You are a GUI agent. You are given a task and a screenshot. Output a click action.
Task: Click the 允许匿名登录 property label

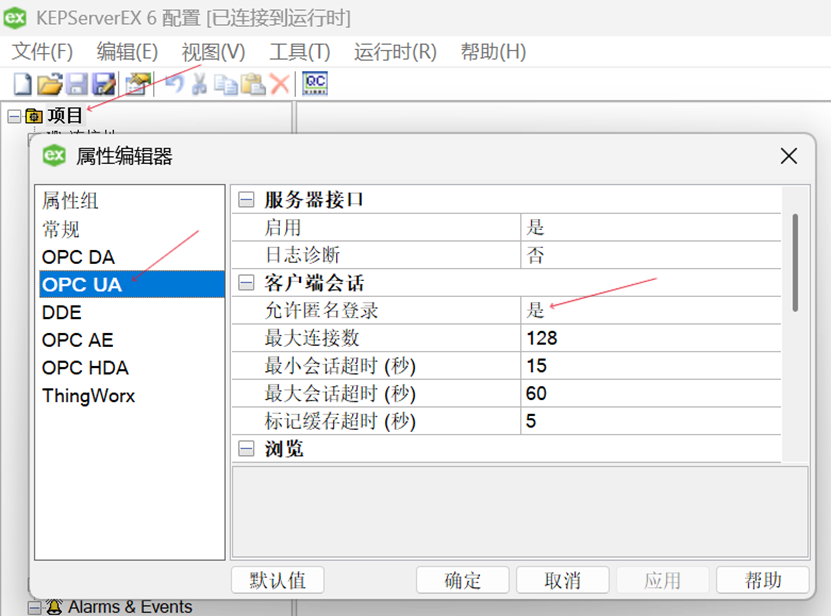click(x=321, y=310)
